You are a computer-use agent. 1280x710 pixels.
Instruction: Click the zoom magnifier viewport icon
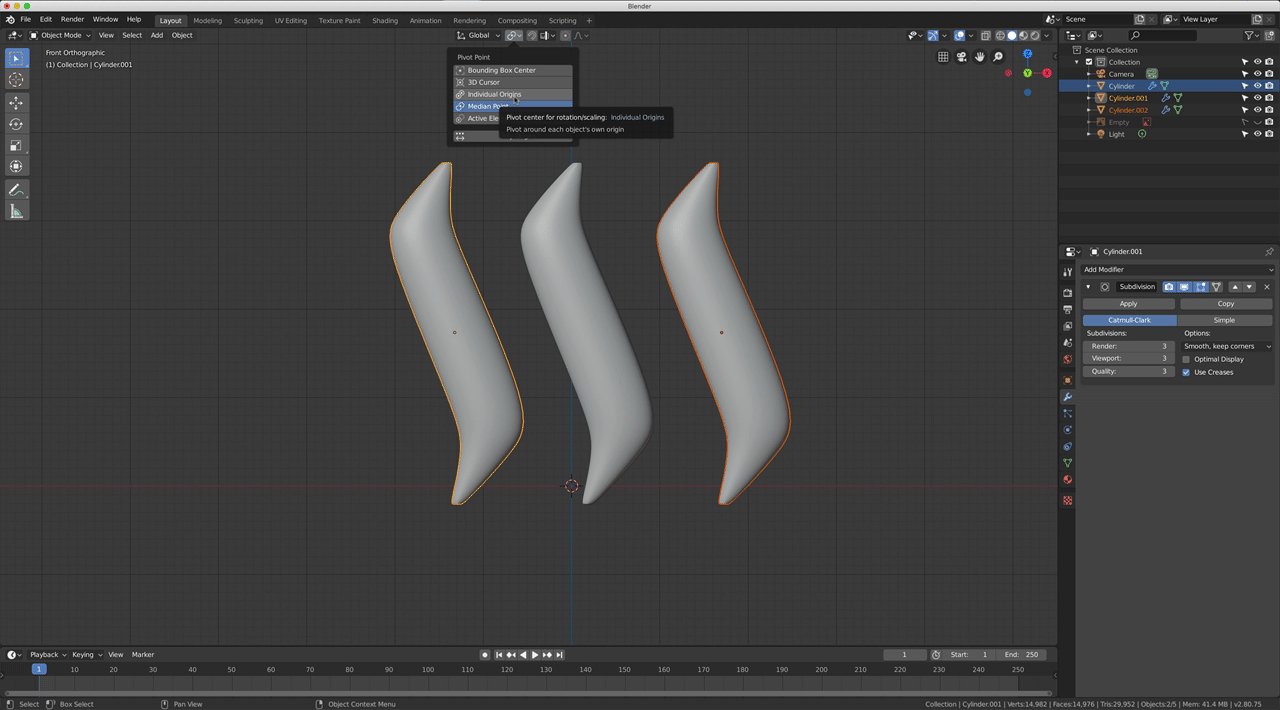click(998, 57)
